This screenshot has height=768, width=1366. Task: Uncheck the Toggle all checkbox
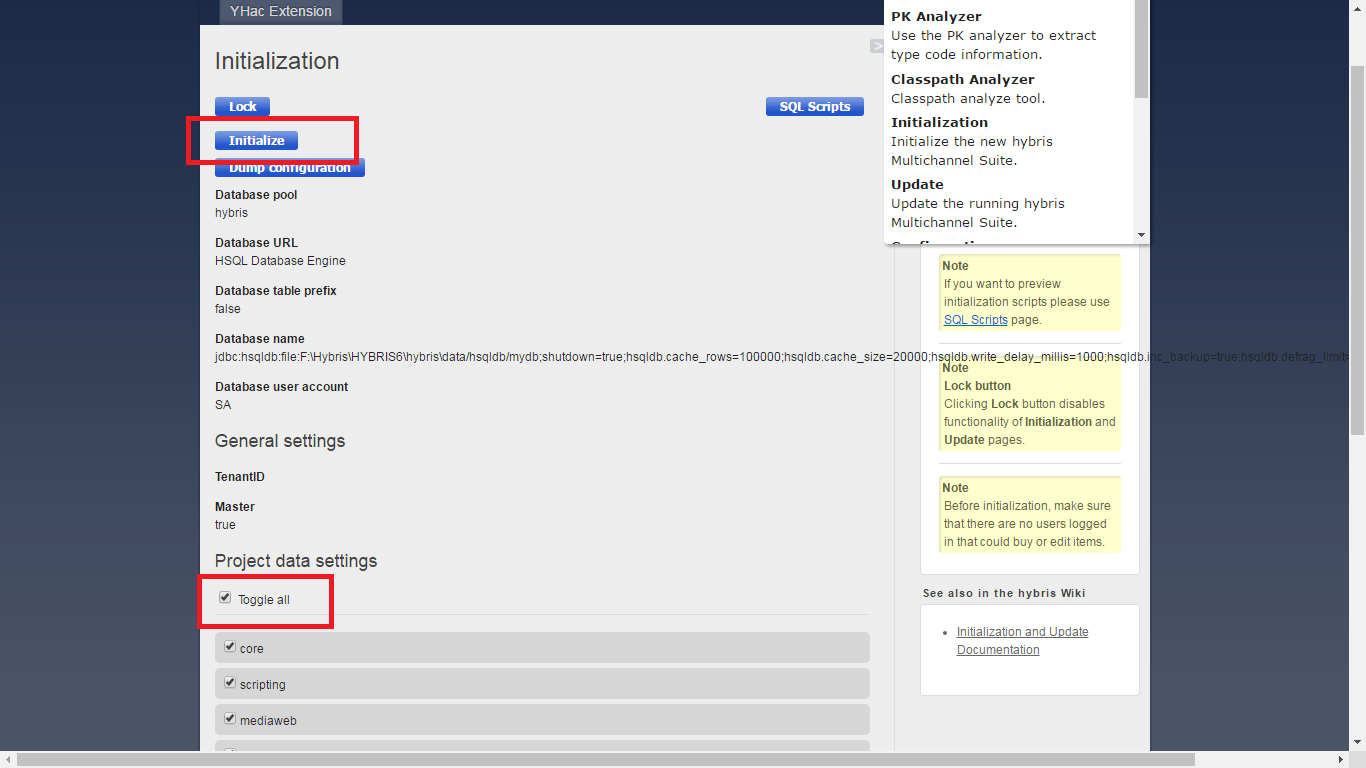coord(225,596)
